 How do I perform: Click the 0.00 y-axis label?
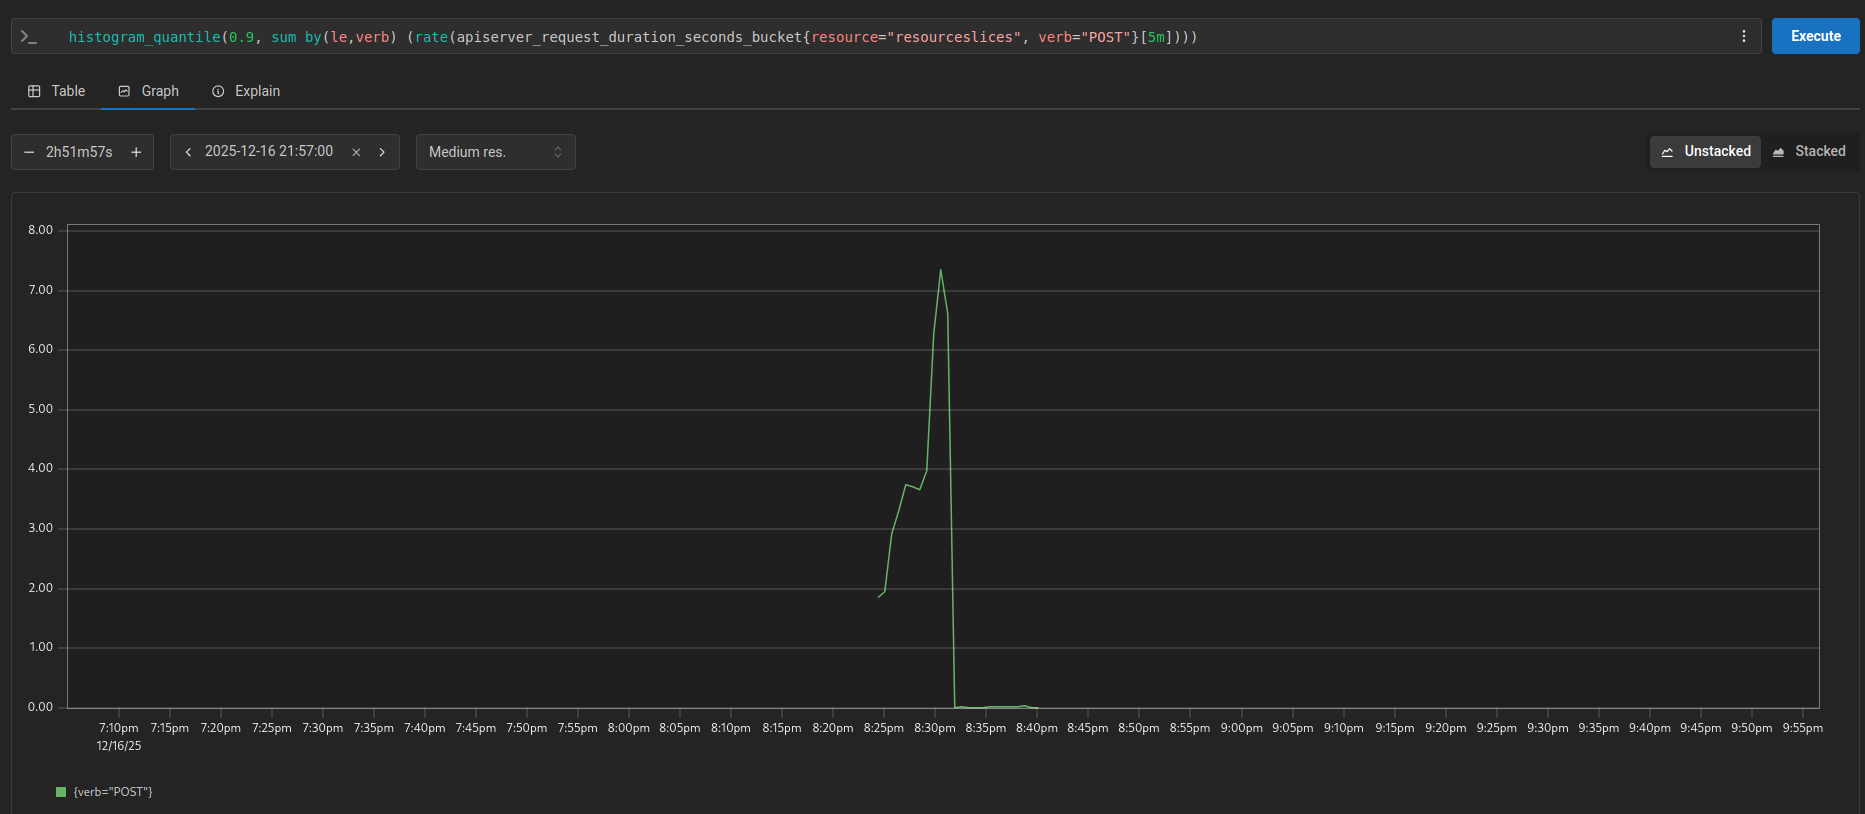tap(41, 707)
